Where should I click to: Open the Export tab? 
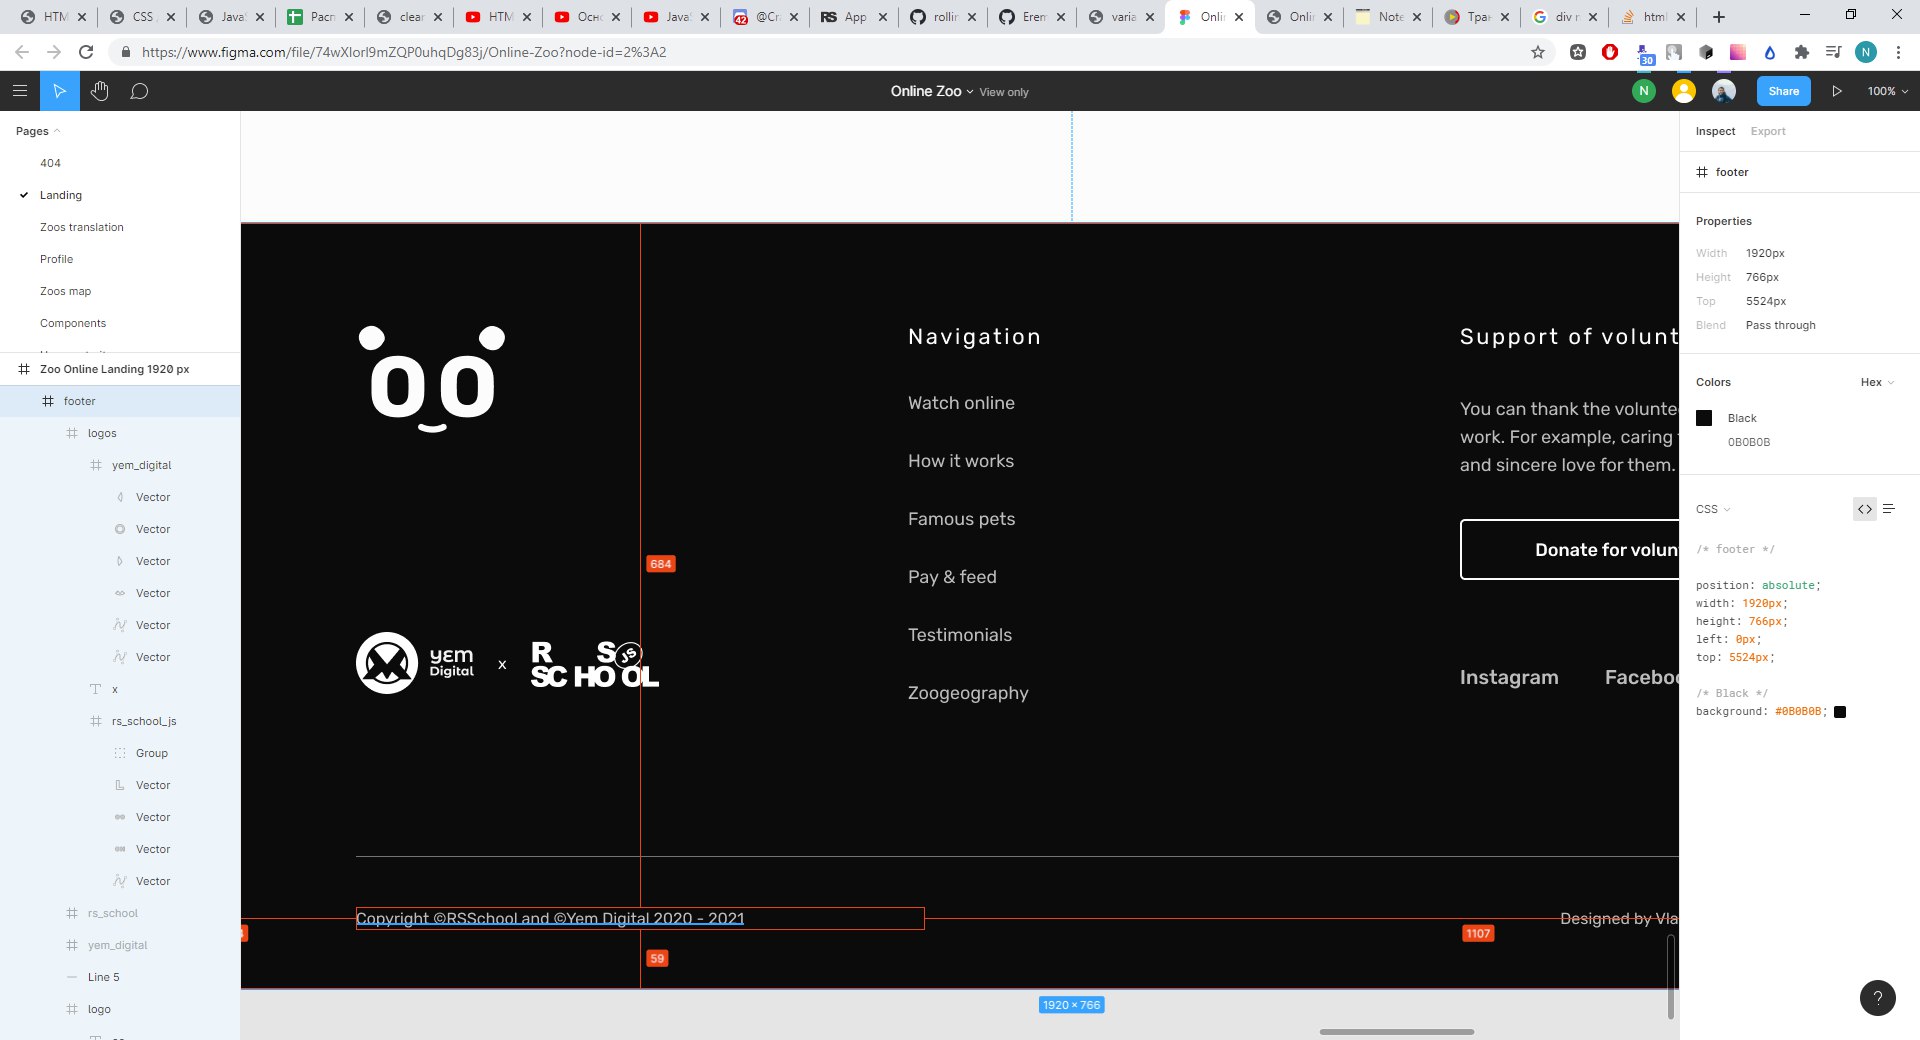(1767, 131)
